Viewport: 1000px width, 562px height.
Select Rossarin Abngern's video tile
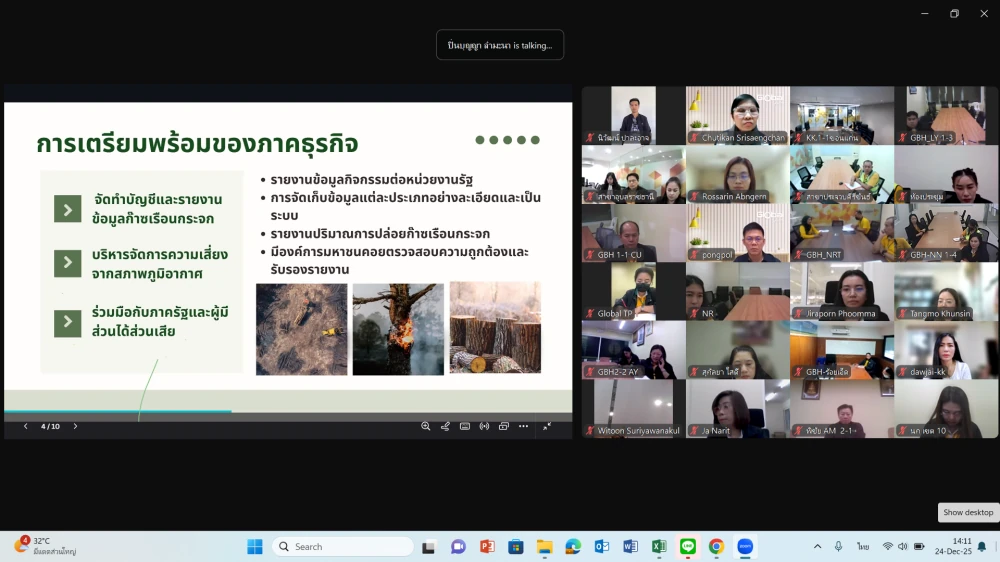[738, 174]
